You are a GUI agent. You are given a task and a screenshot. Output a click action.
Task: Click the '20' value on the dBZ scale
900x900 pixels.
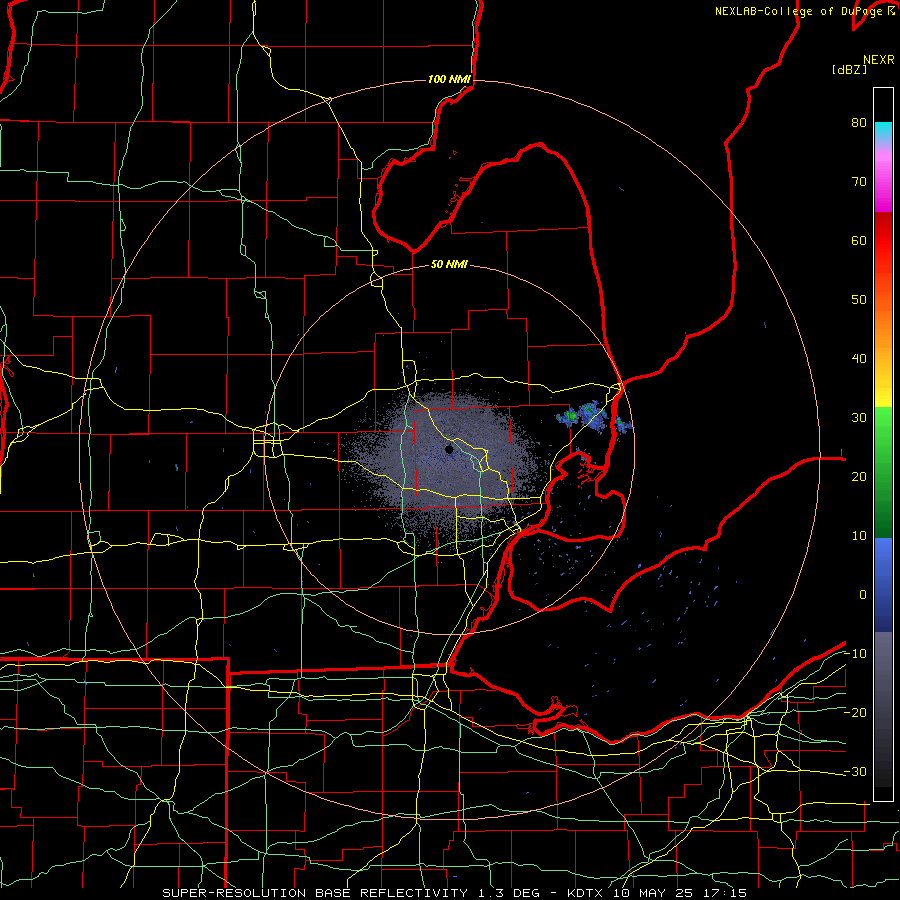point(859,476)
